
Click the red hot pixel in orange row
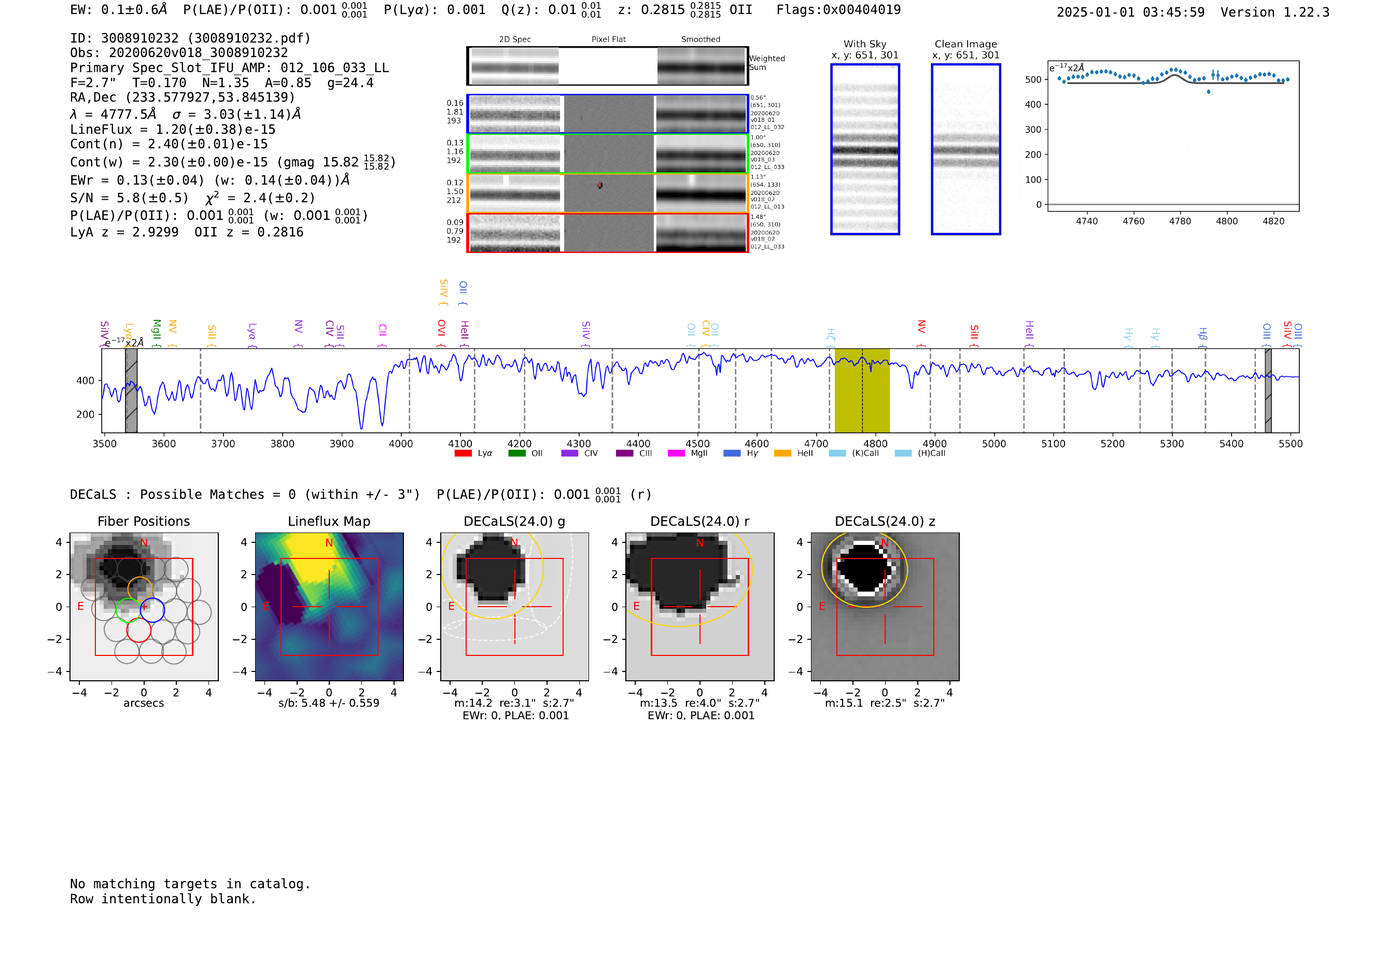600,185
